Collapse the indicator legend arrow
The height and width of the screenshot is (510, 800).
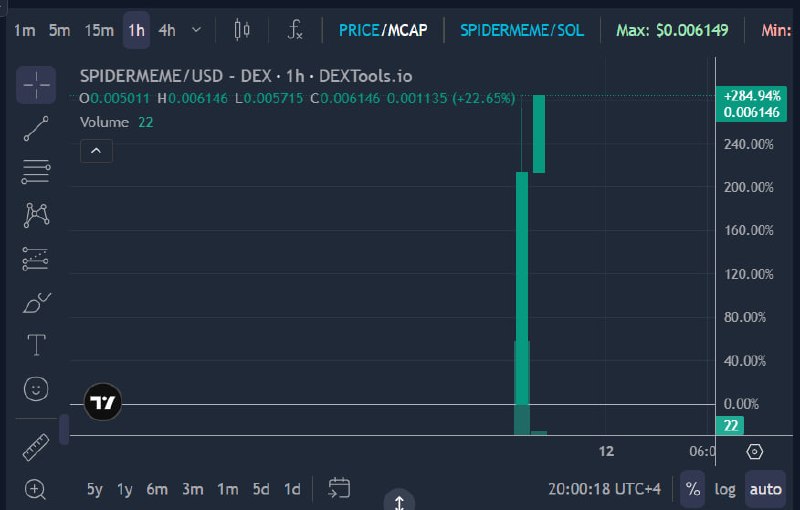click(x=96, y=151)
